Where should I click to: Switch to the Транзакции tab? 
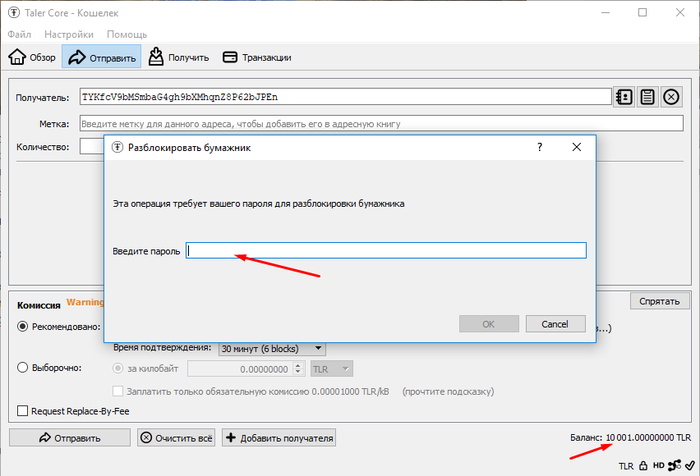(x=257, y=57)
